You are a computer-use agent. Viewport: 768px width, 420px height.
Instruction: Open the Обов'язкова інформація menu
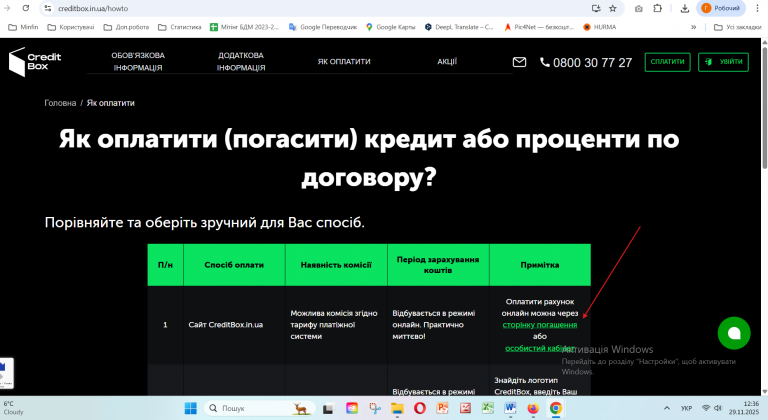pos(138,62)
